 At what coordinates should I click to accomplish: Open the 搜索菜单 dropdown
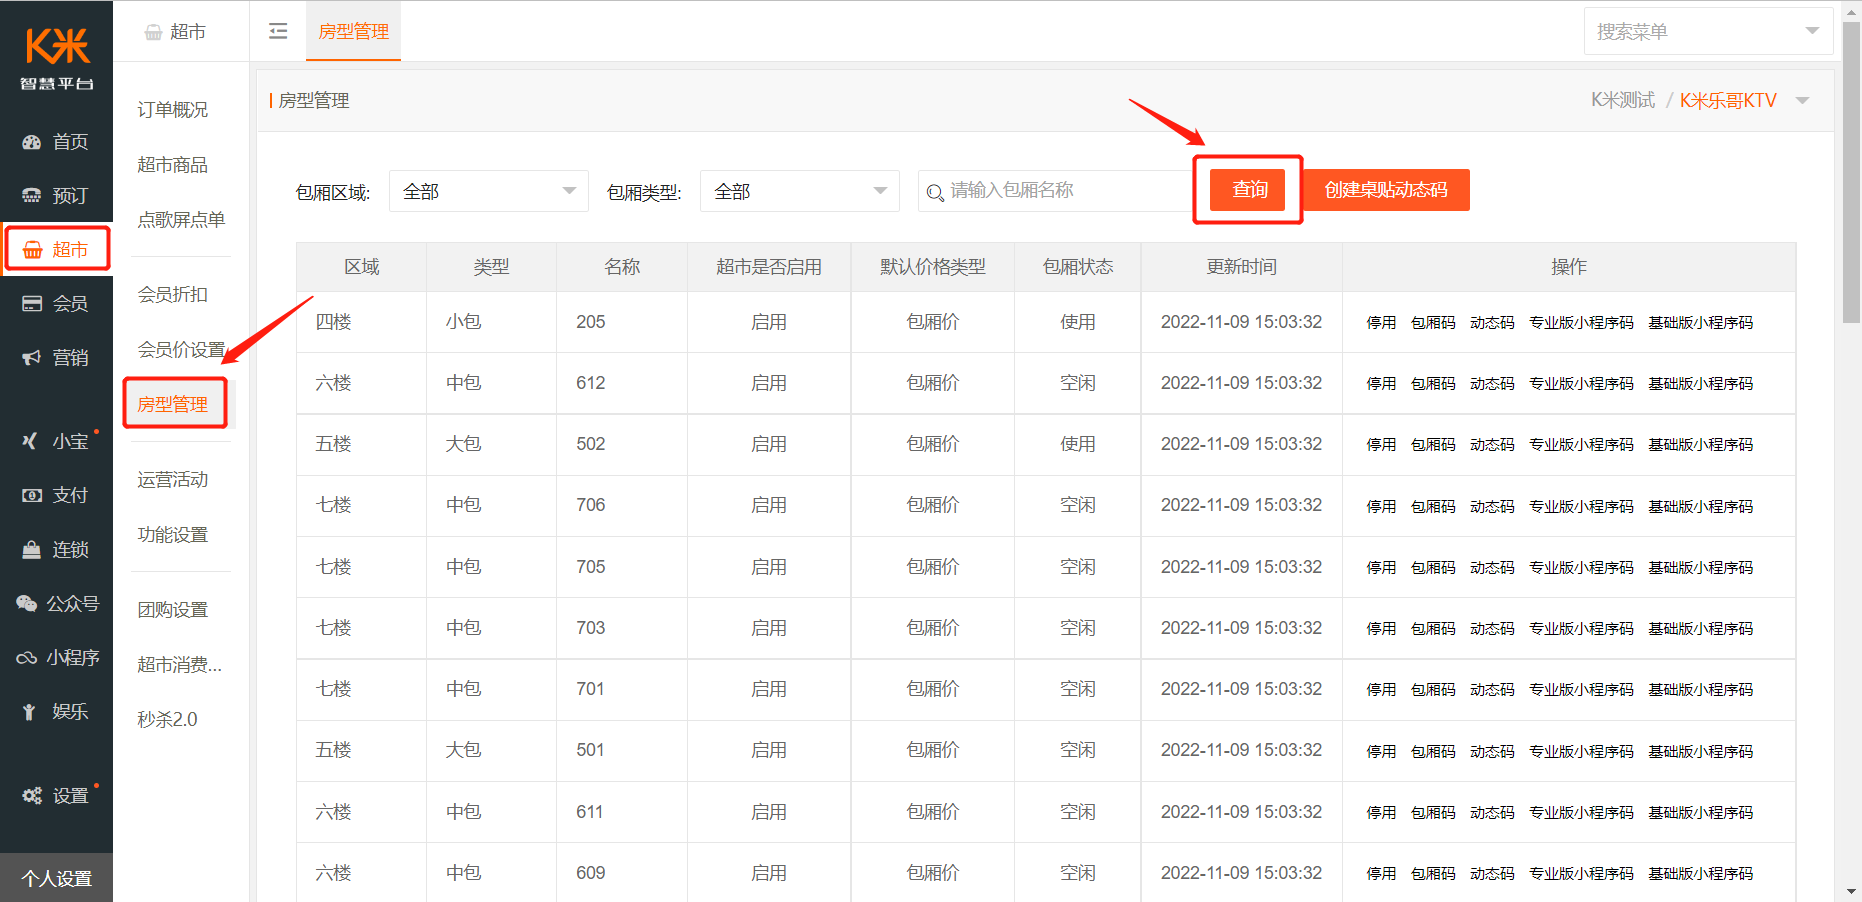point(1708,31)
